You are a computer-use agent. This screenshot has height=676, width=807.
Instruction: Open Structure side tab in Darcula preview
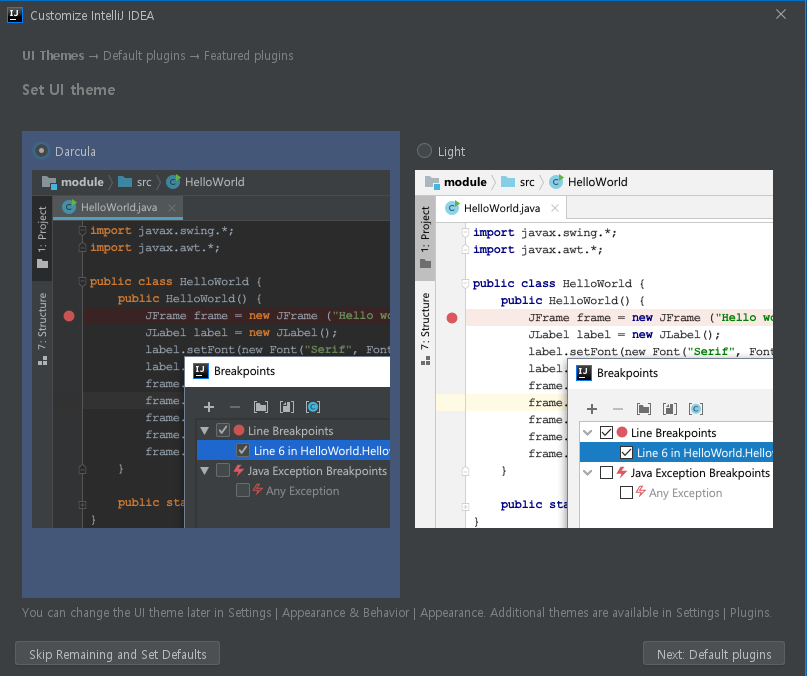point(42,328)
